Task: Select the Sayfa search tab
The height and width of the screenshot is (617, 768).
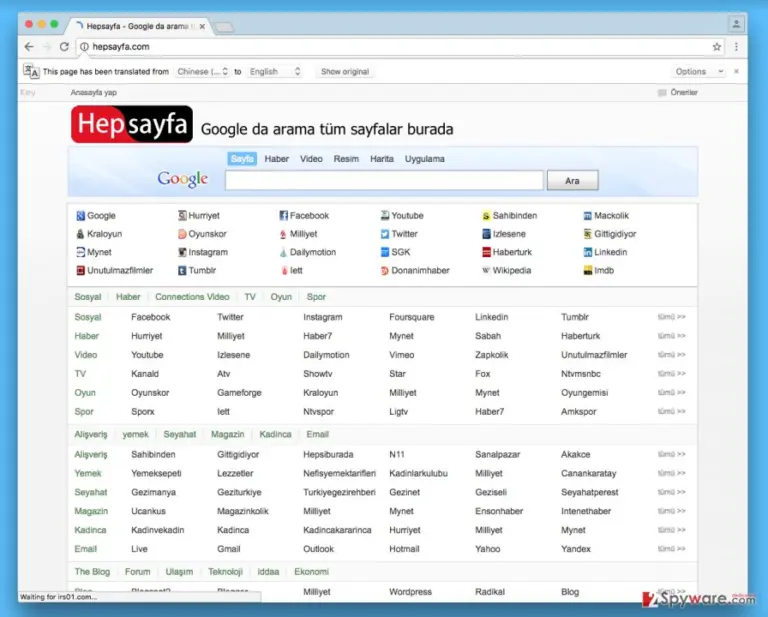Action: (242, 159)
